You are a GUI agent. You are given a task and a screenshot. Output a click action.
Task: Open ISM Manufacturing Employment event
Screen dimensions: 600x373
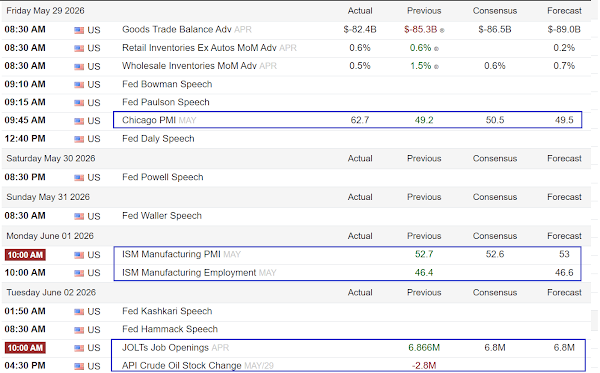click(x=189, y=273)
